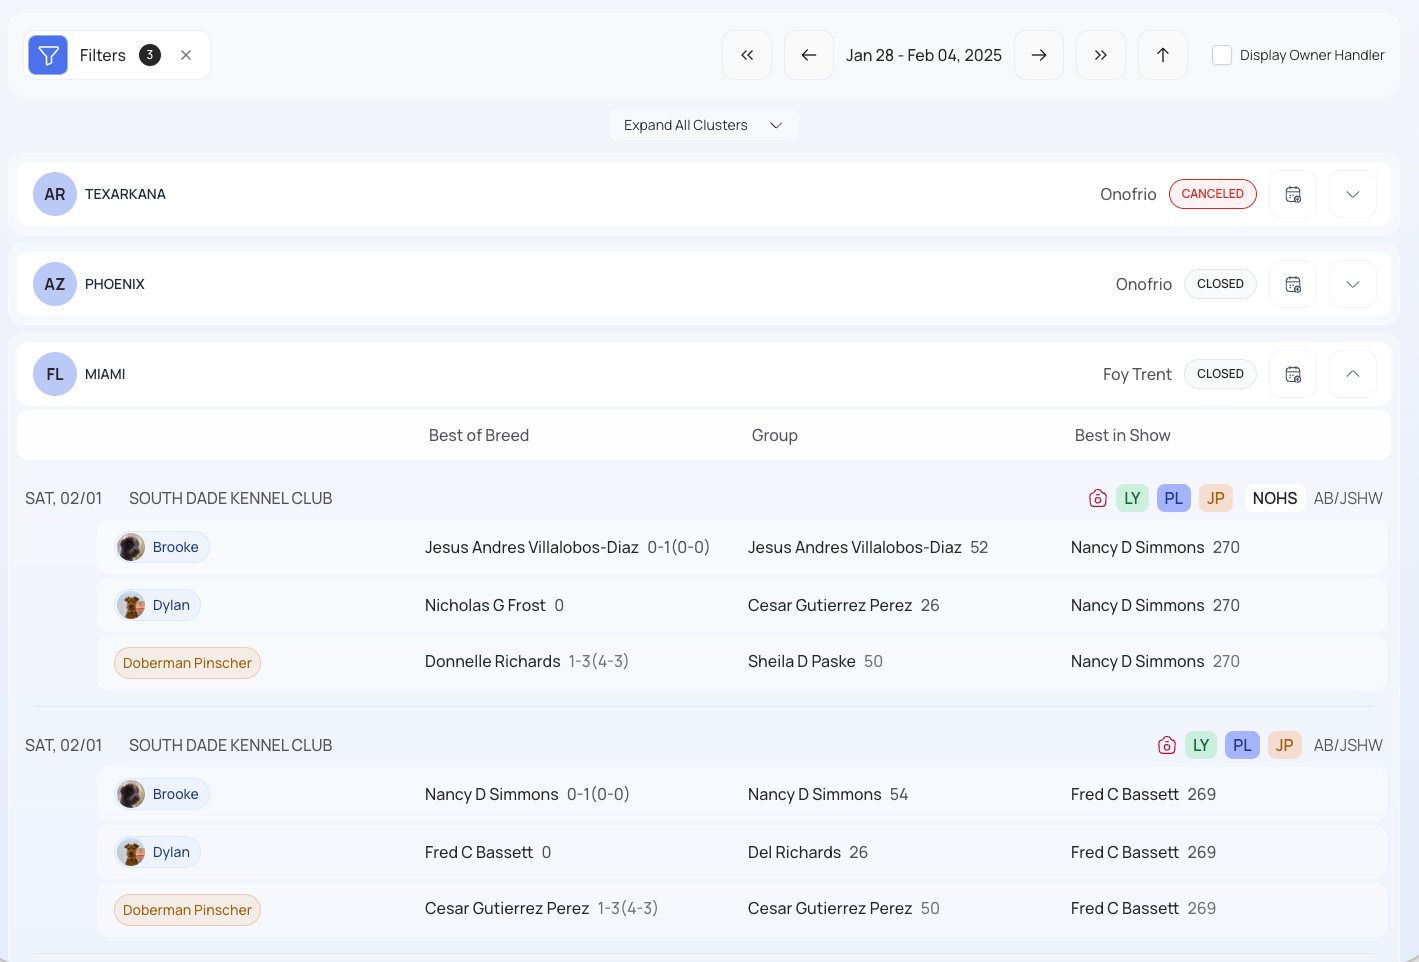This screenshot has height=962, width=1419.
Task: Click the purple PL badge on first show
Action: (1173, 498)
